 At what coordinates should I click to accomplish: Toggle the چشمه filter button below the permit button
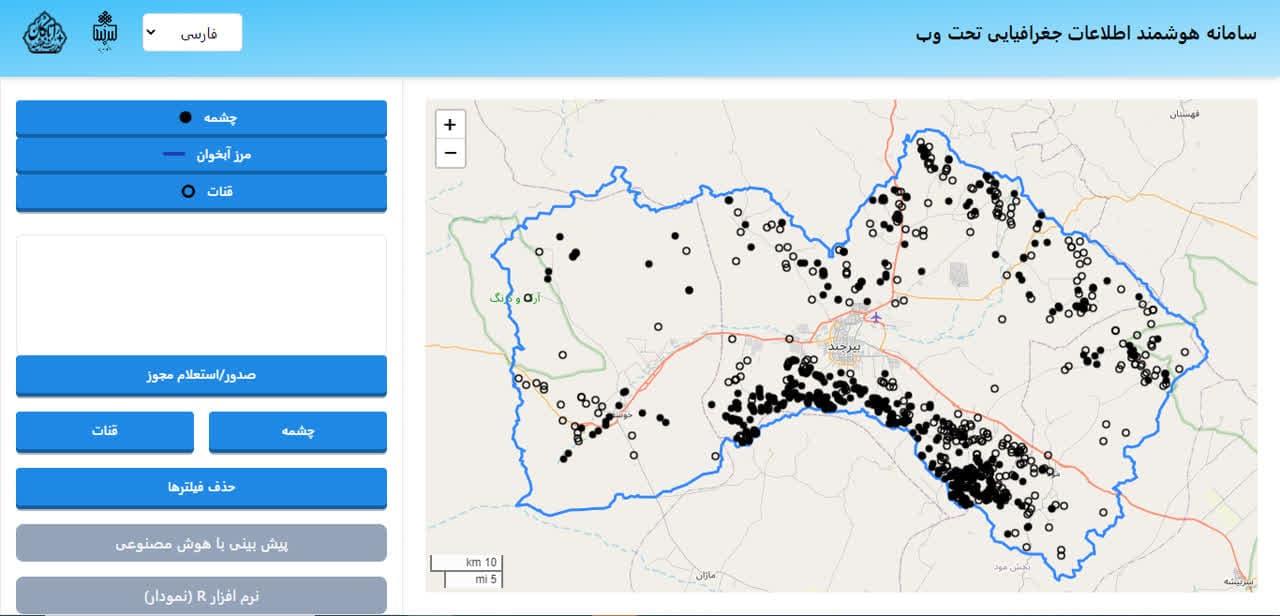pos(297,431)
